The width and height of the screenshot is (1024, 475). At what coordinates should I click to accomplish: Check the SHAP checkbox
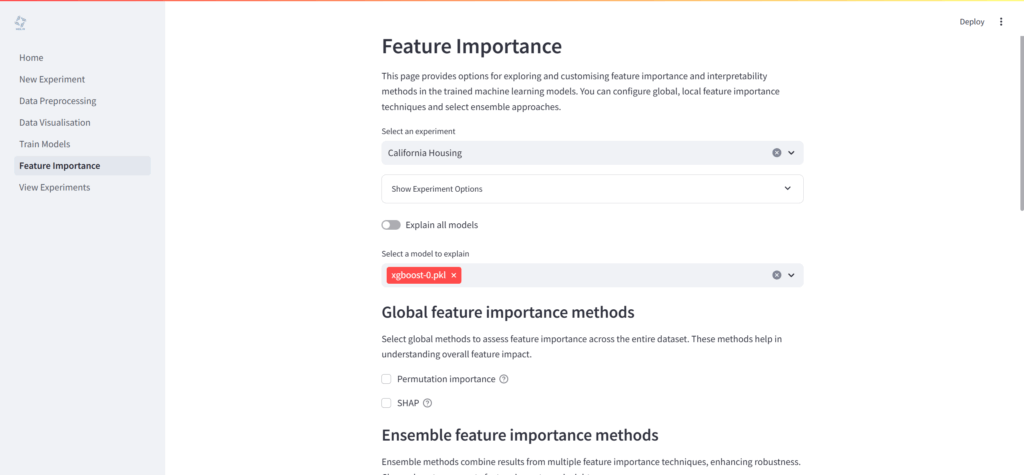coord(386,403)
